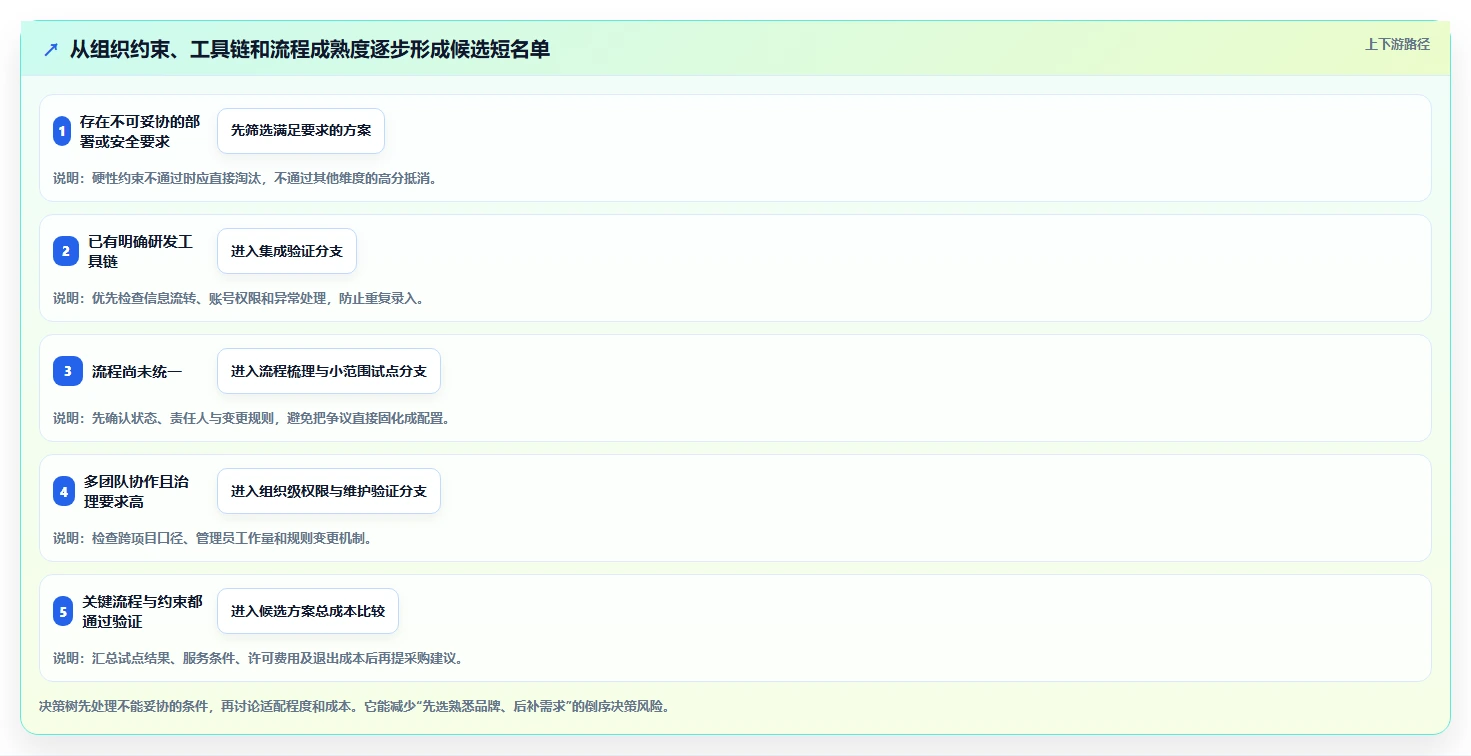The width and height of the screenshot is (1471, 756).
Task: Click the step 4 number badge
Action: (64, 491)
